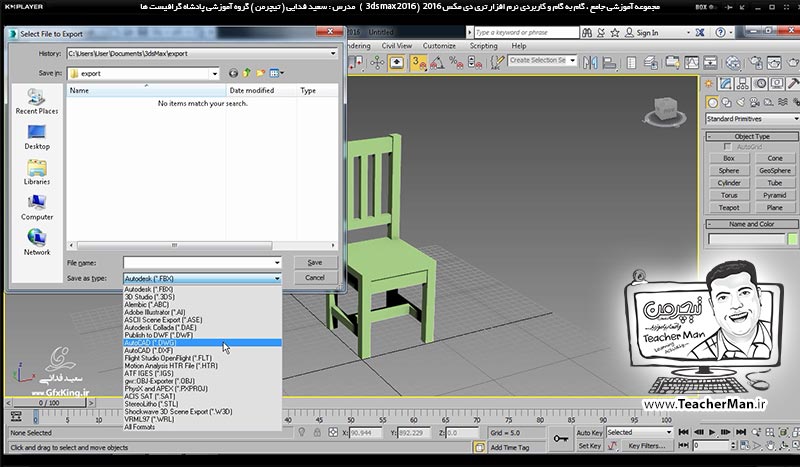Click Cancel in the export dialog
This screenshot has height=467, width=800.
pyautogui.click(x=315, y=278)
